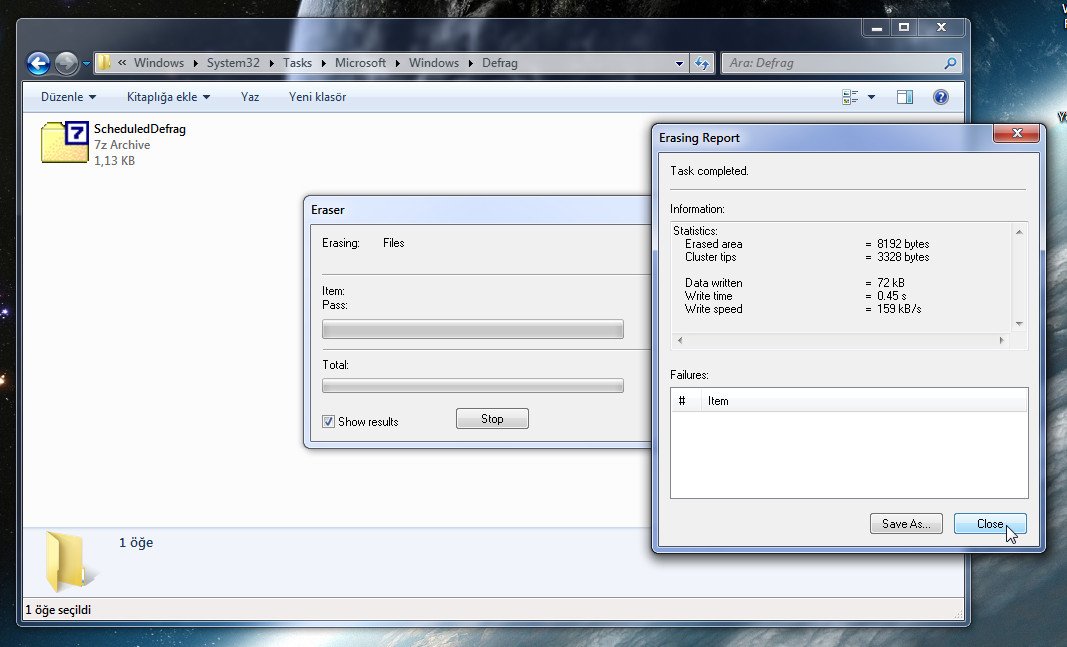
Task: Minimize the Explorer window
Action: pyautogui.click(x=876, y=28)
